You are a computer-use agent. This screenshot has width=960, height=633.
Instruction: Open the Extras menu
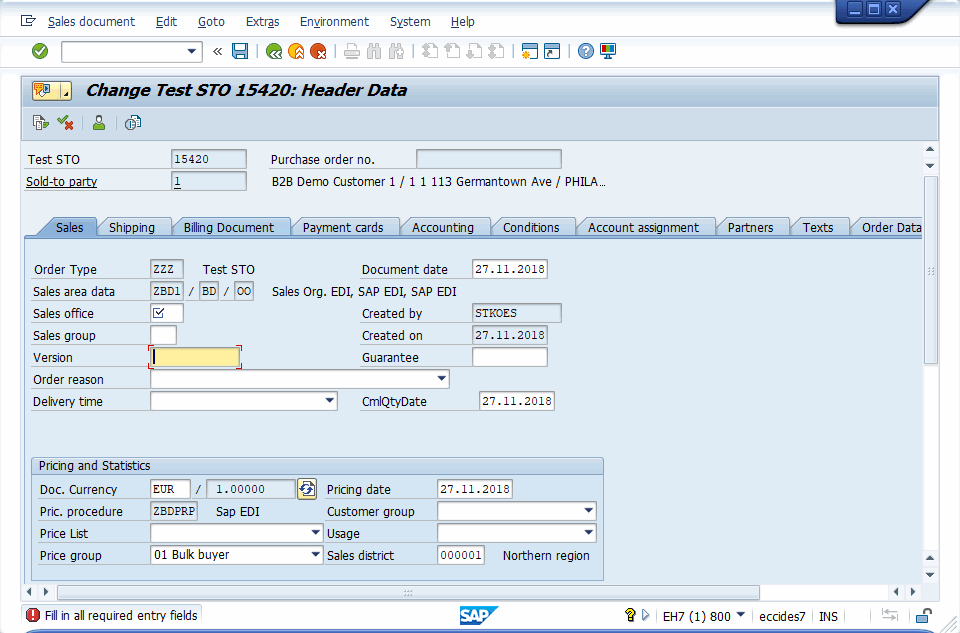263,21
